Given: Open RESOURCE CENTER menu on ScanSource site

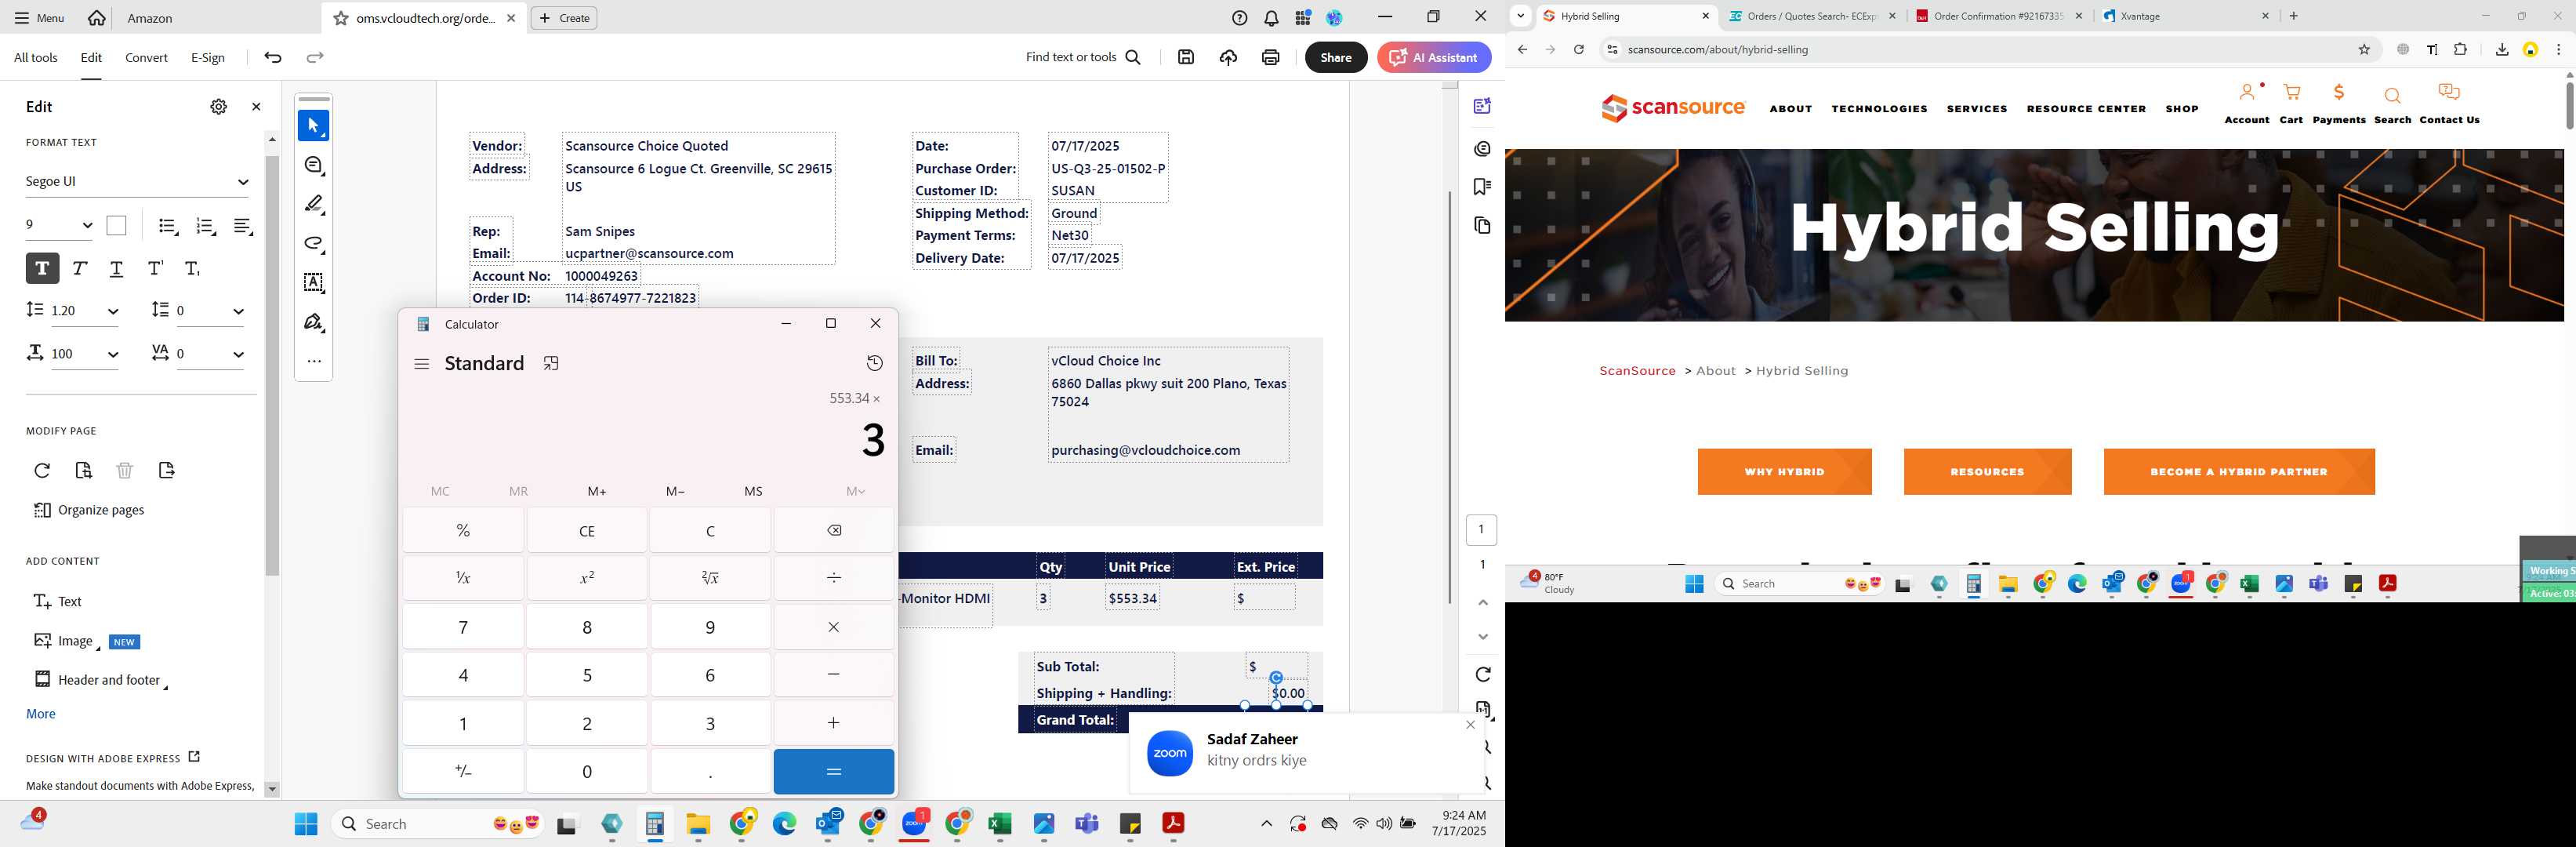Looking at the screenshot, I should click(x=2086, y=109).
